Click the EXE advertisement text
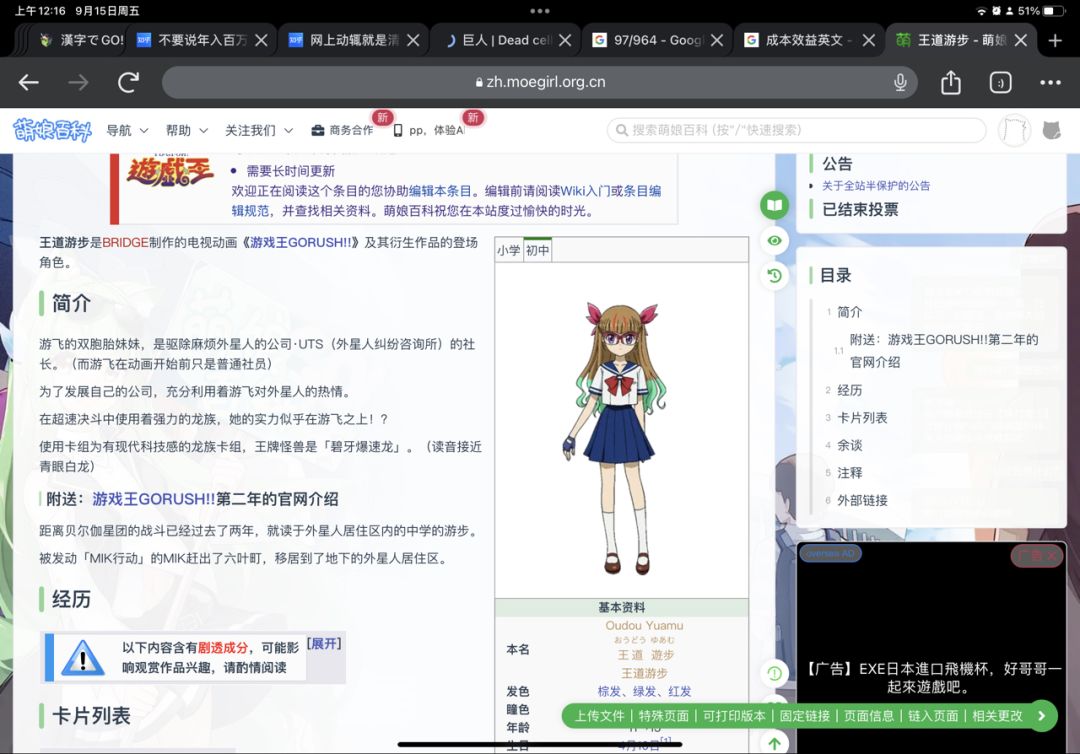The height and width of the screenshot is (754, 1080). [934, 678]
